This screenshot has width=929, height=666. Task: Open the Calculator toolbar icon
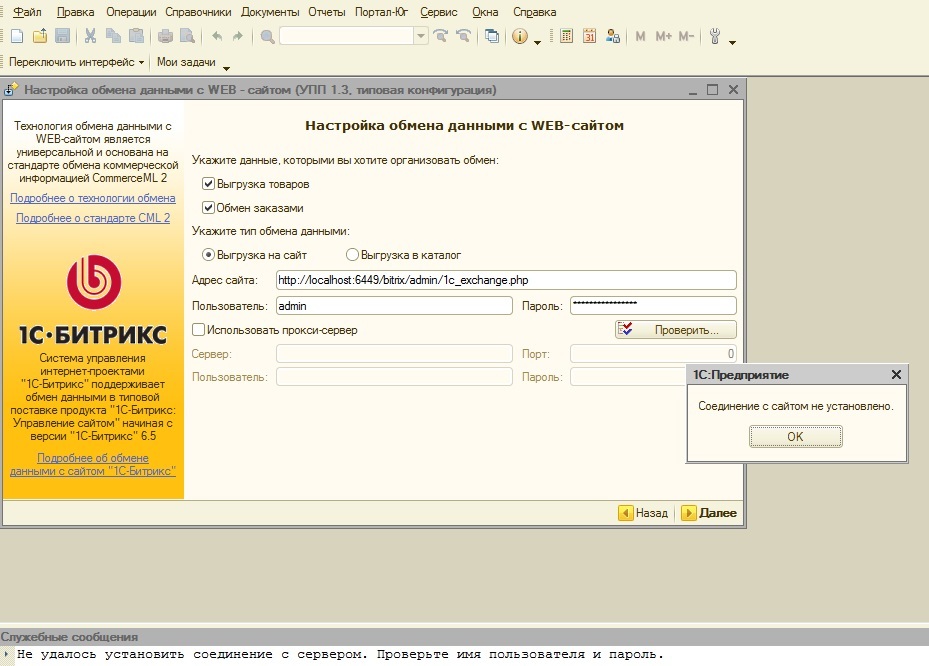566,36
